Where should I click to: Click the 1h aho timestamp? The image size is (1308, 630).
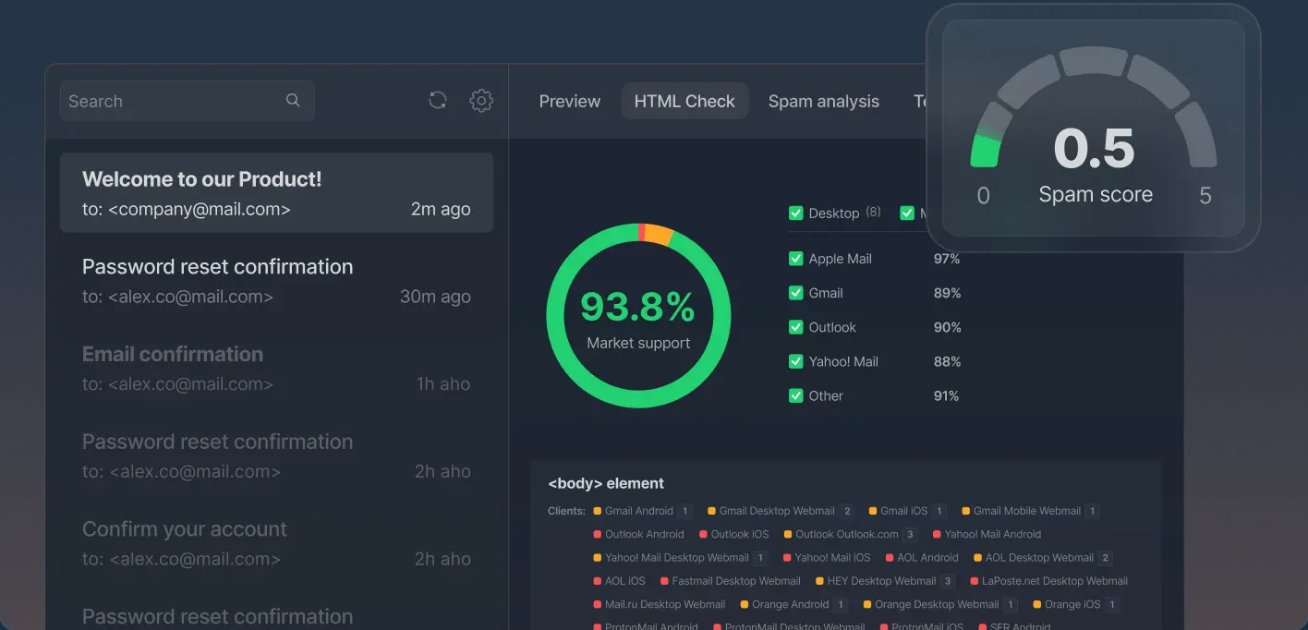click(443, 384)
